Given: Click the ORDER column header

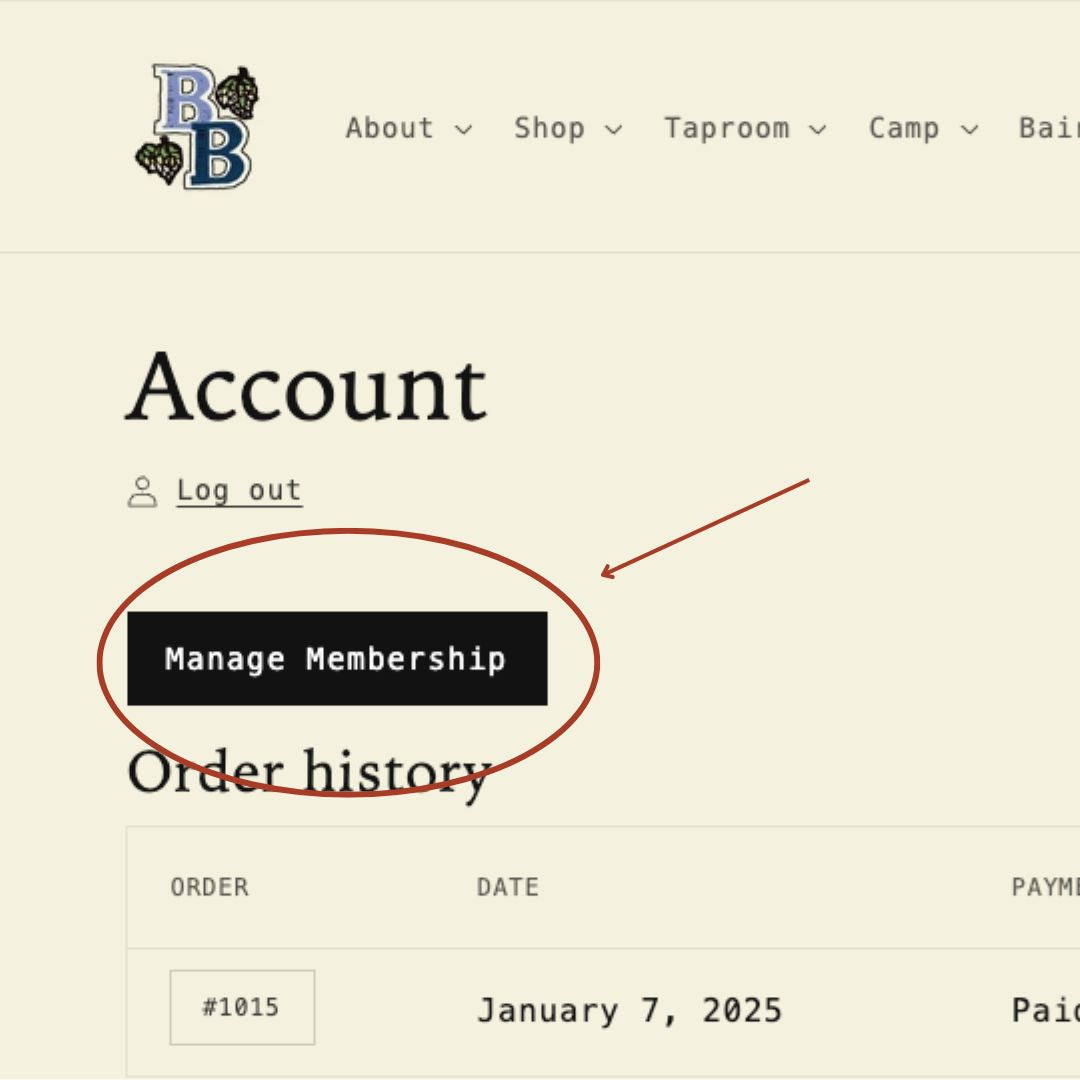Looking at the screenshot, I should click(210, 887).
